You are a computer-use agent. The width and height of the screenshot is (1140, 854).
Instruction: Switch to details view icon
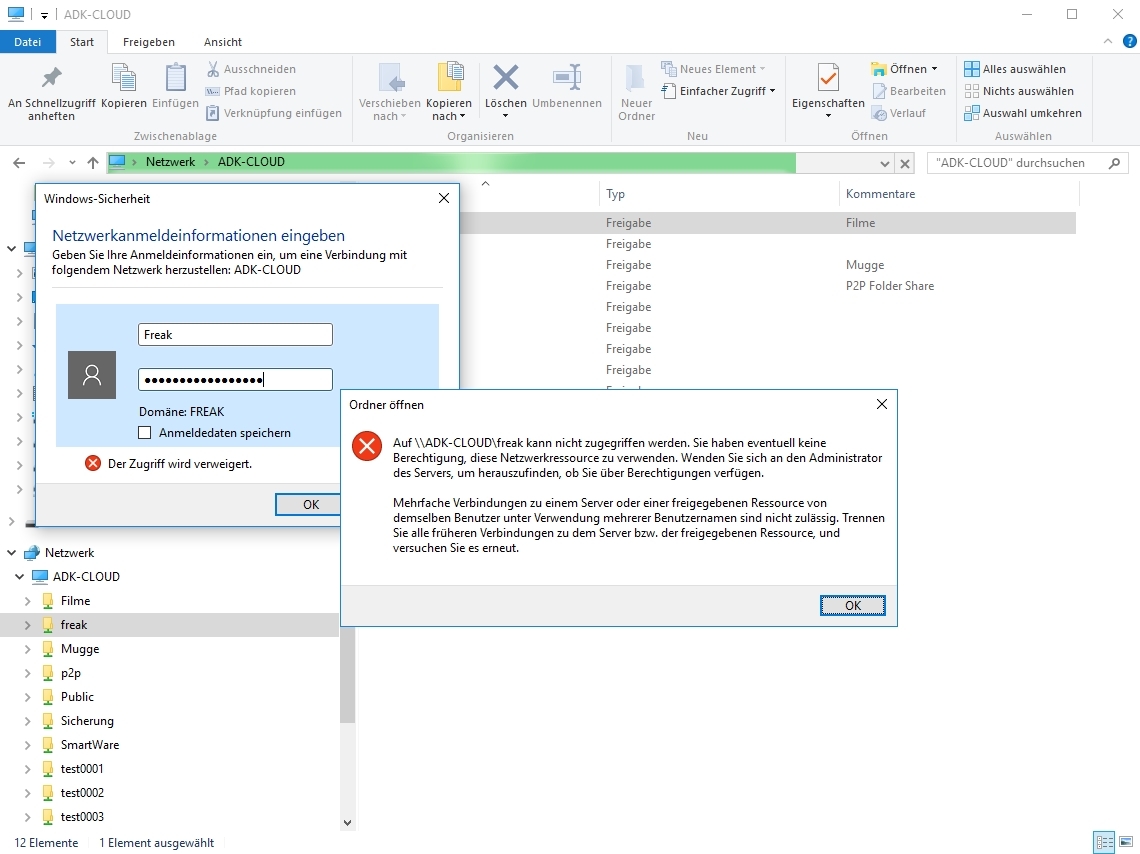pyautogui.click(x=1104, y=842)
